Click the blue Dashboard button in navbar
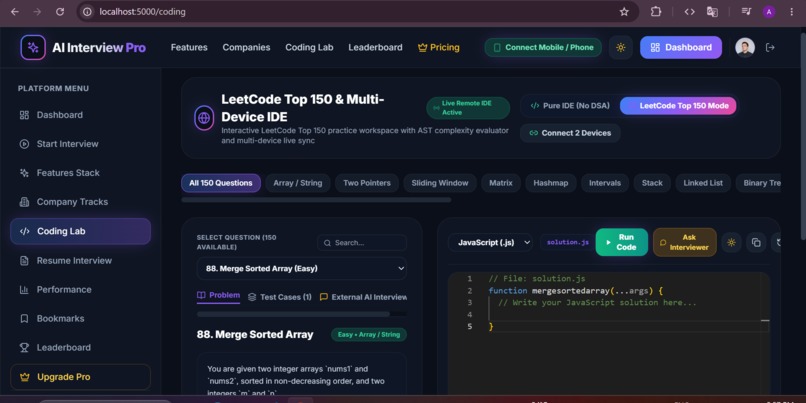This screenshot has height=403, width=806. [x=681, y=47]
